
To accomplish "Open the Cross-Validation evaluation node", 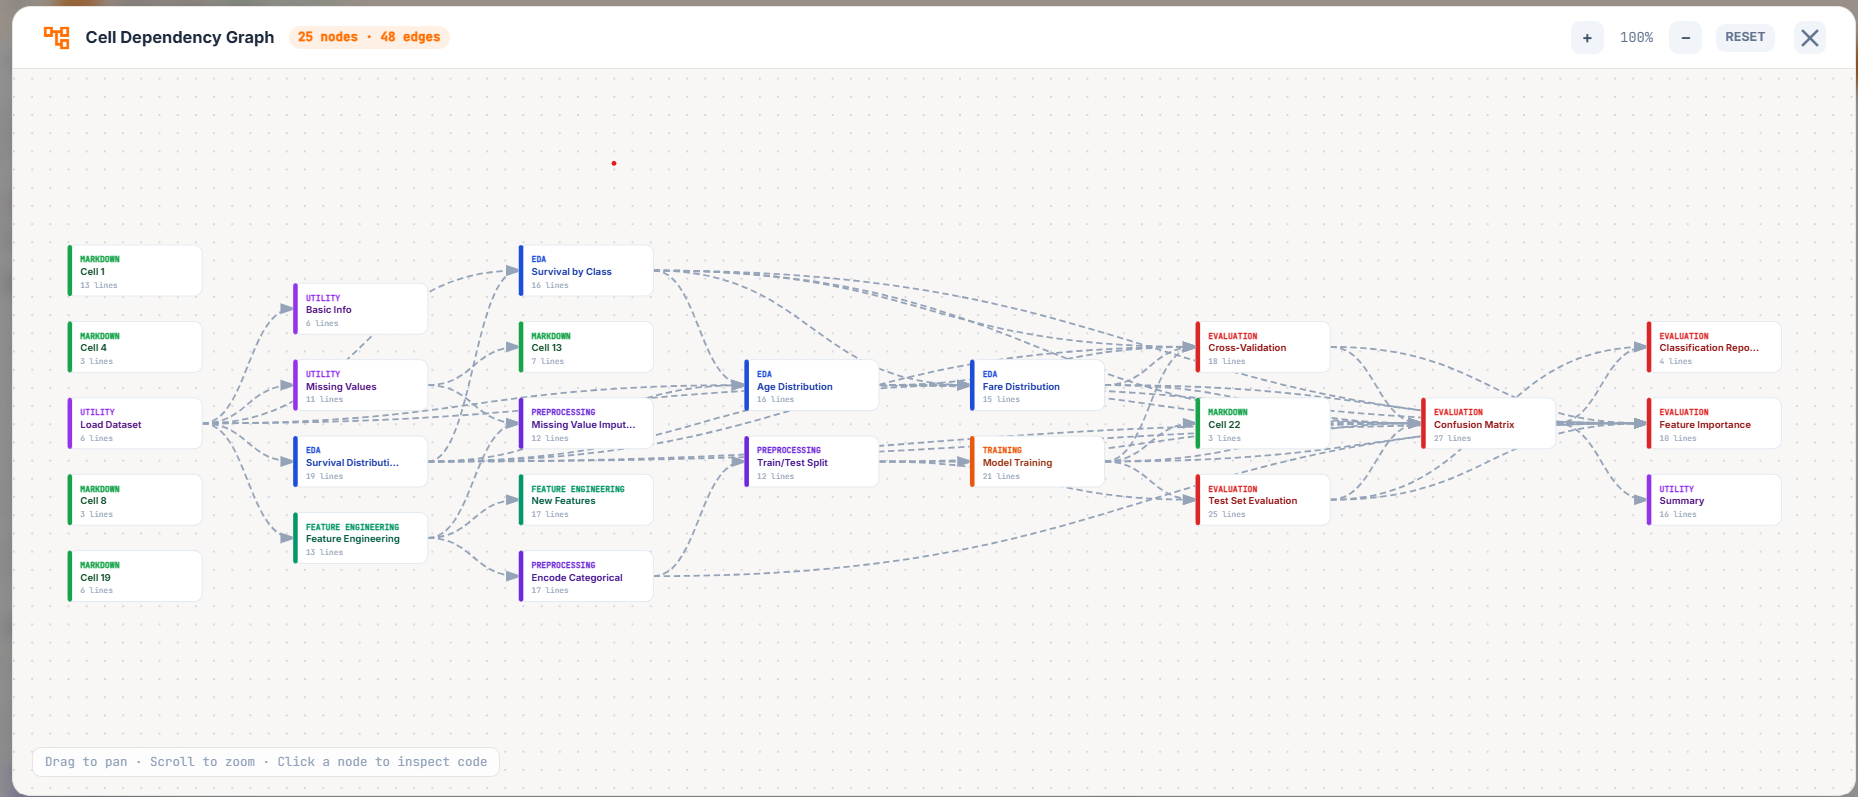I will click(x=1263, y=347).
